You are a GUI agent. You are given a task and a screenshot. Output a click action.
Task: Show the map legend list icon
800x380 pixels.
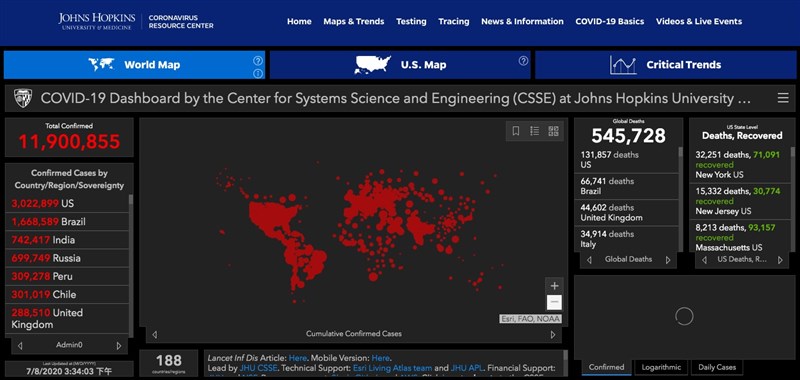coord(534,131)
